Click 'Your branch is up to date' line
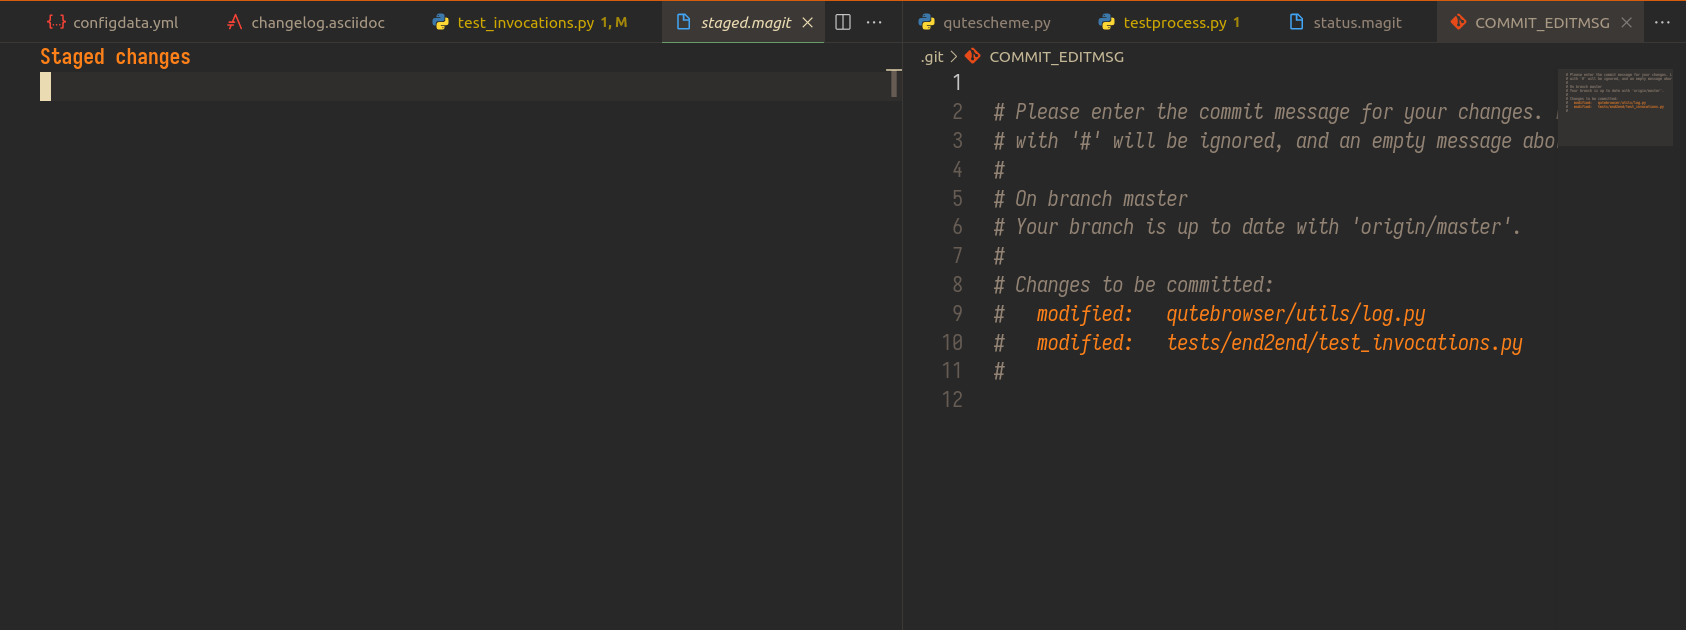The height and width of the screenshot is (630, 1686). tap(1257, 227)
